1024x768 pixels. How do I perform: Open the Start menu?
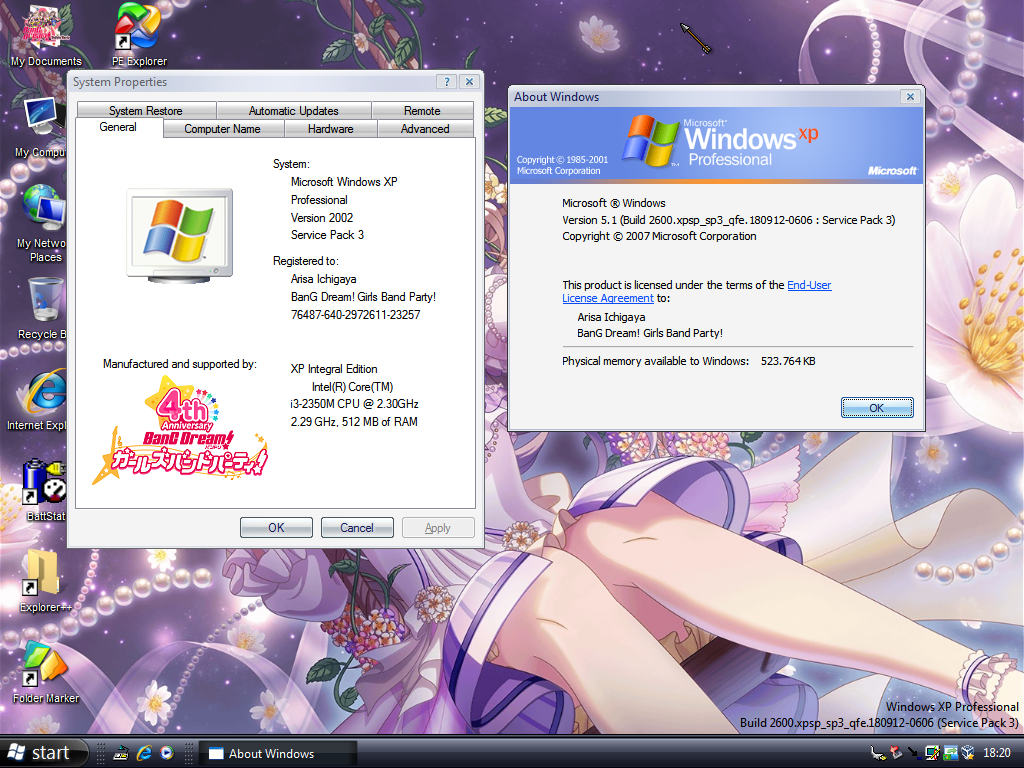[43, 753]
